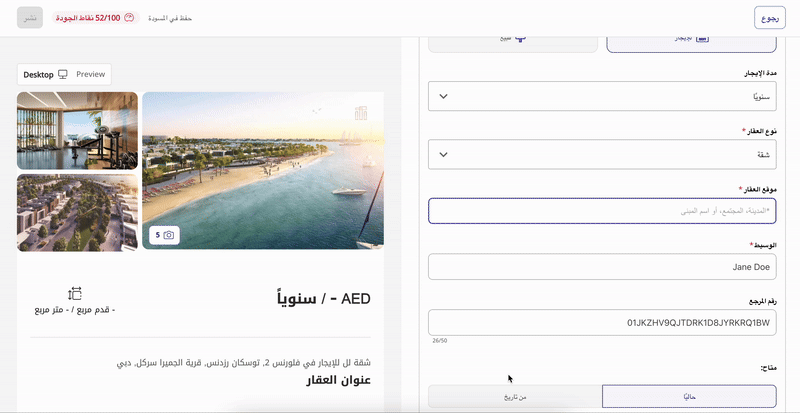Click the area size dimensions icon

(75, 294)
